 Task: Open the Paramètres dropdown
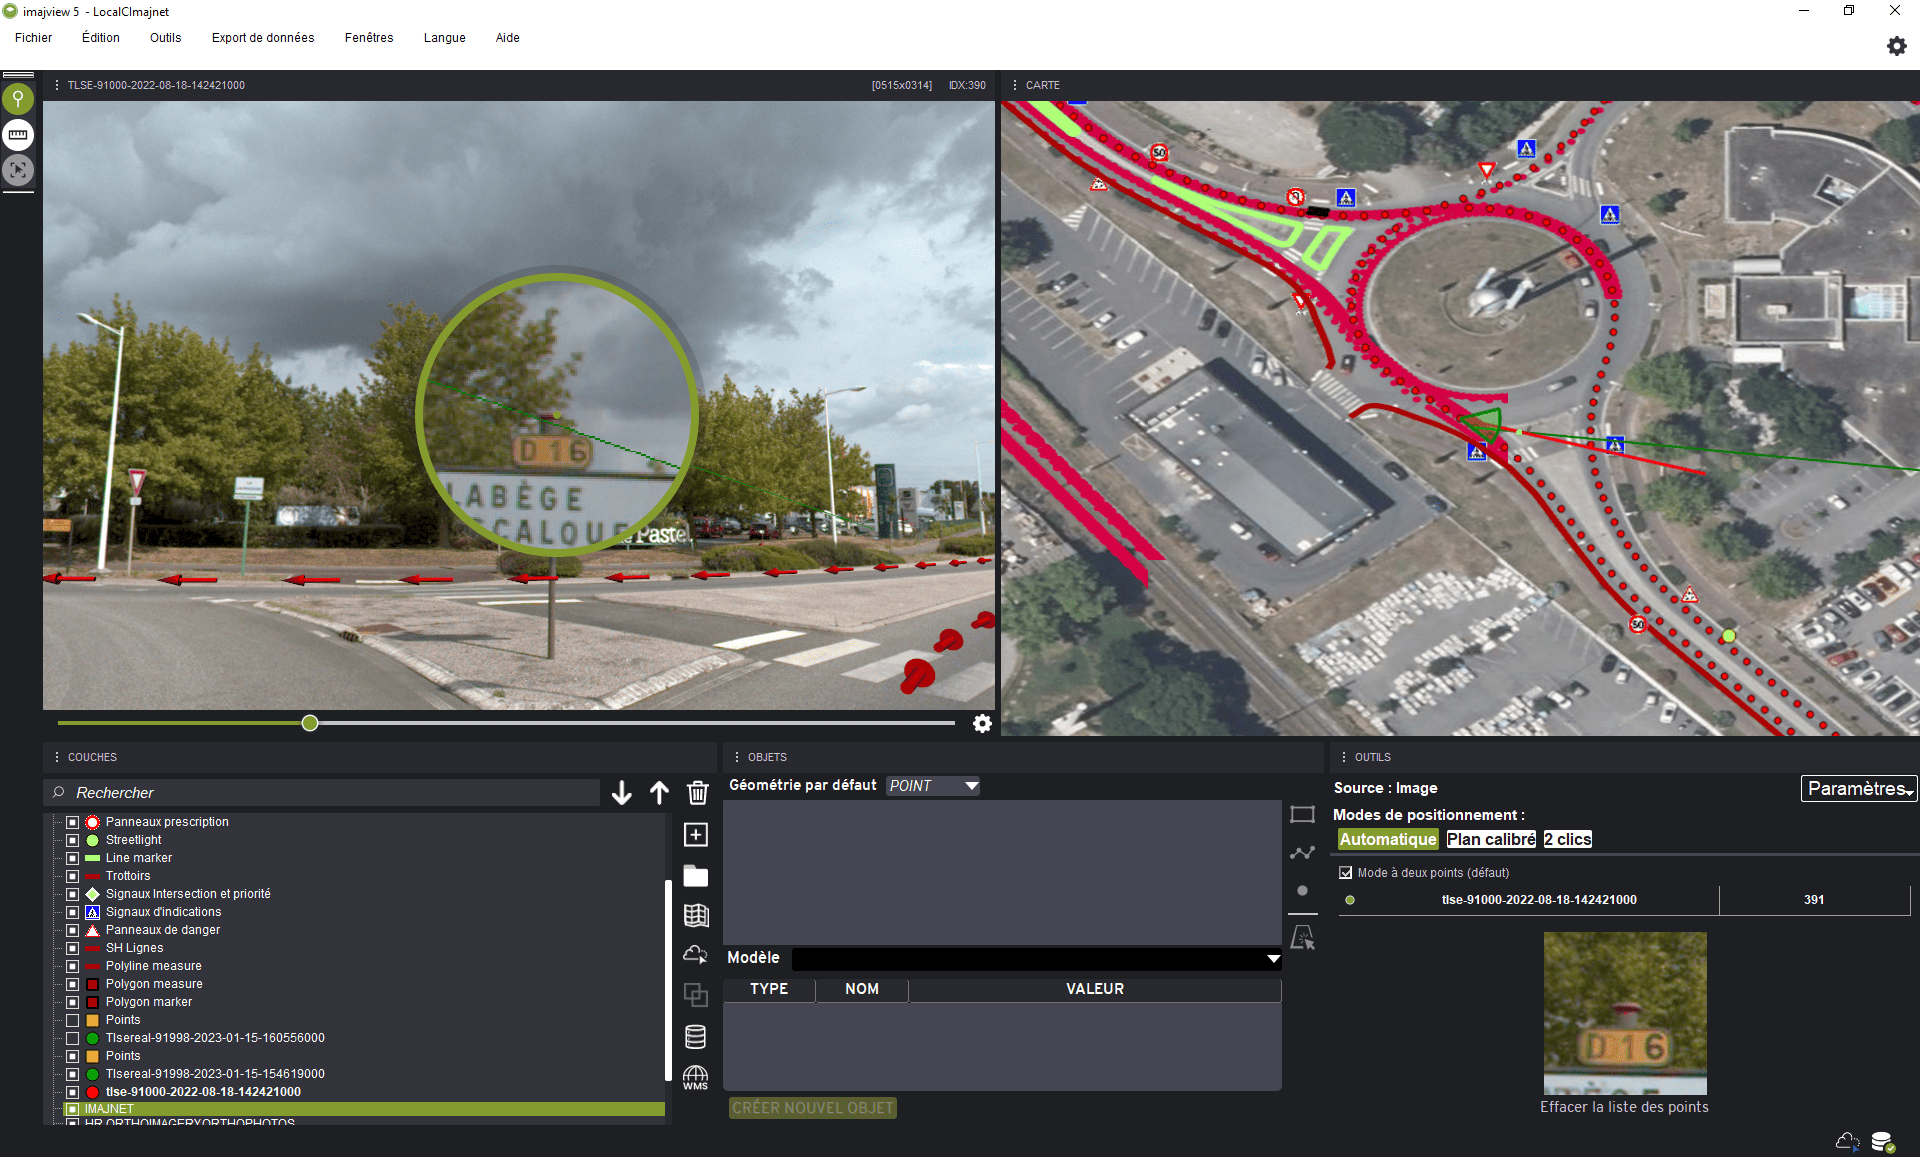pyautogui.click(x=1859, y=789)
